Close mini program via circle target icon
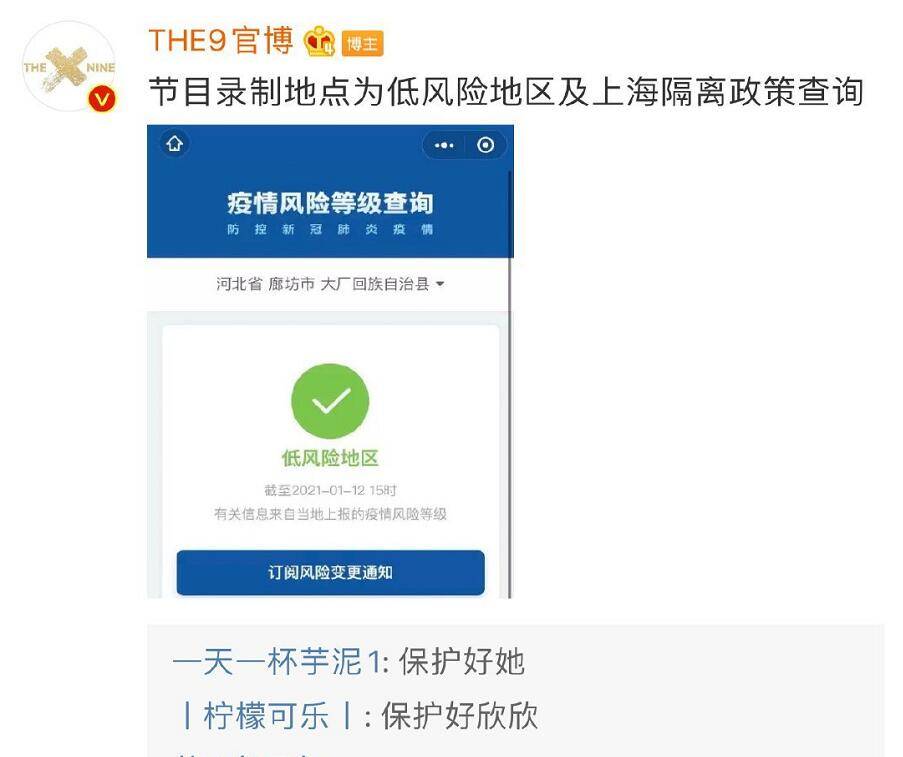 485,145
